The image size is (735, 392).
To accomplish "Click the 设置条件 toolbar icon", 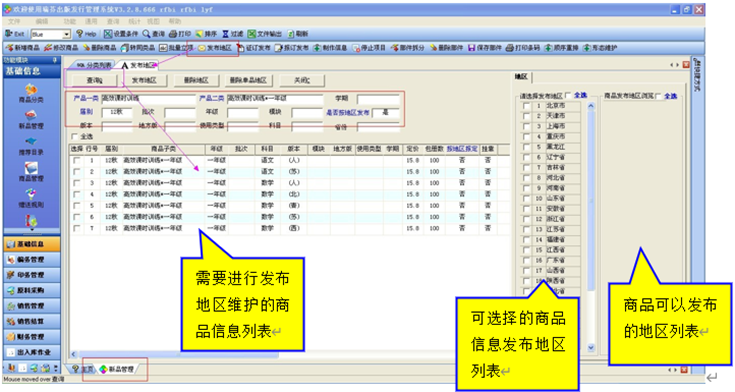I will coord(121,34).
